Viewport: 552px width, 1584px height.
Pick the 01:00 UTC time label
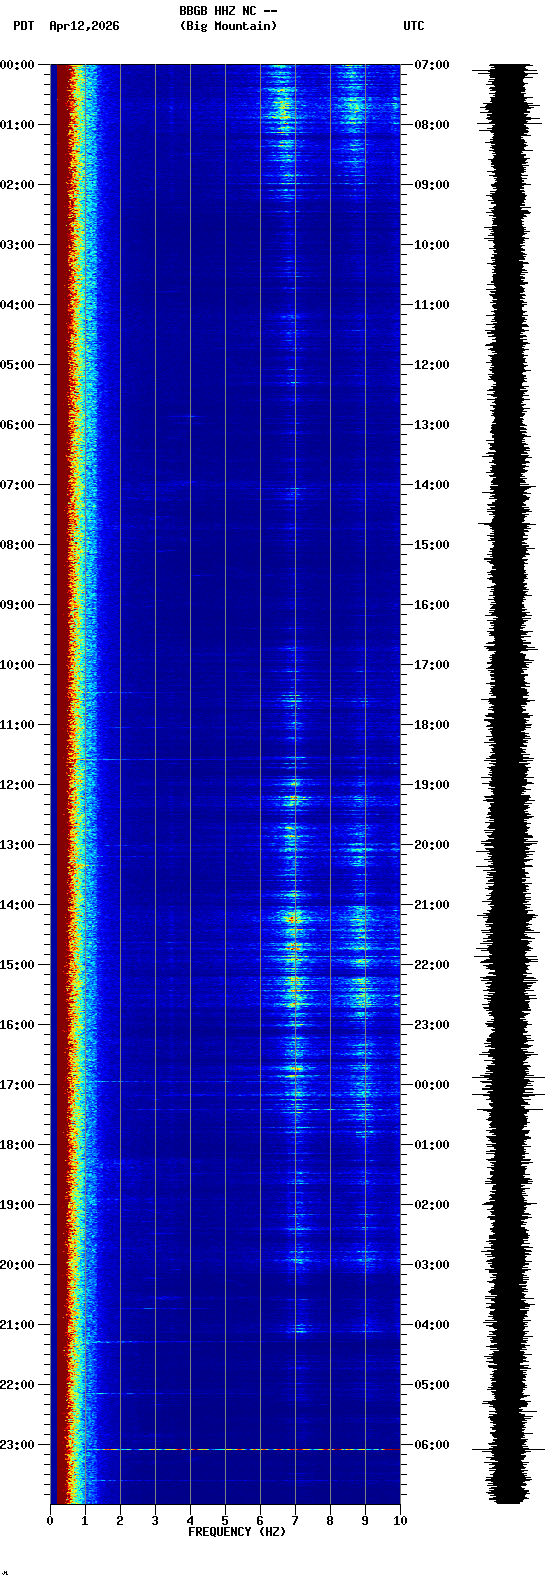[x=432, y=1145]
